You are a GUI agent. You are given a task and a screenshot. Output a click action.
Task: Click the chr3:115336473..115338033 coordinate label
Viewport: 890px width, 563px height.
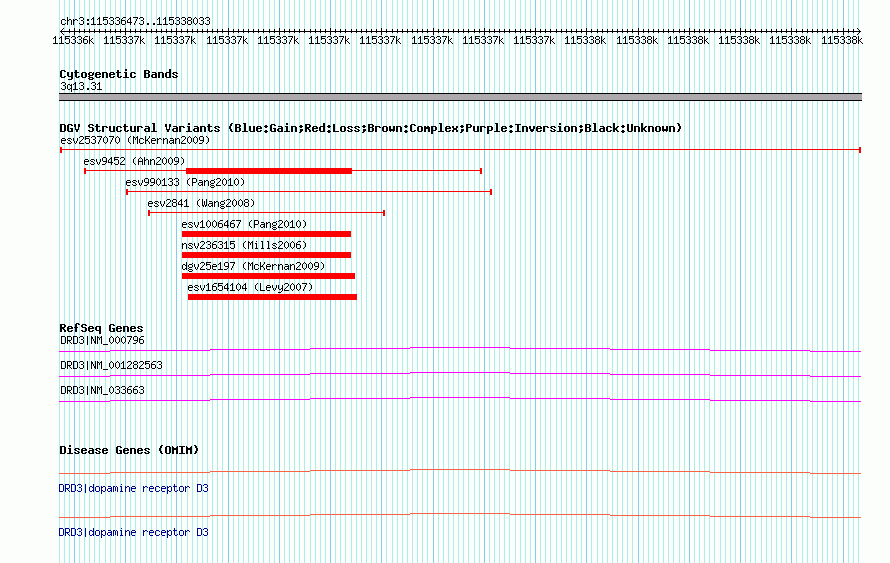point(135,22)
